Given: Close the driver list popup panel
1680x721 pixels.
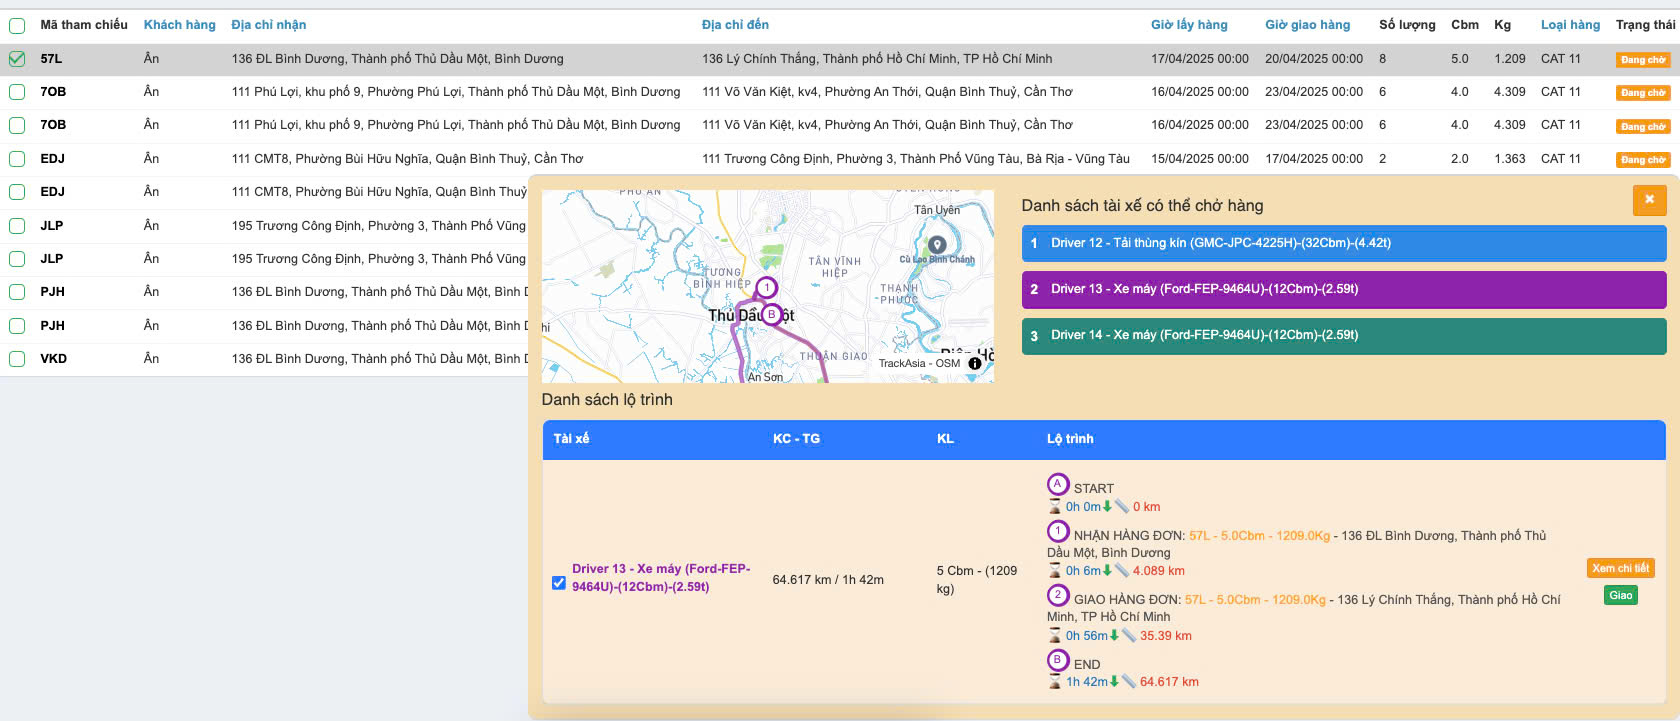Looking at the screenshot, I should pos(1649,200).
